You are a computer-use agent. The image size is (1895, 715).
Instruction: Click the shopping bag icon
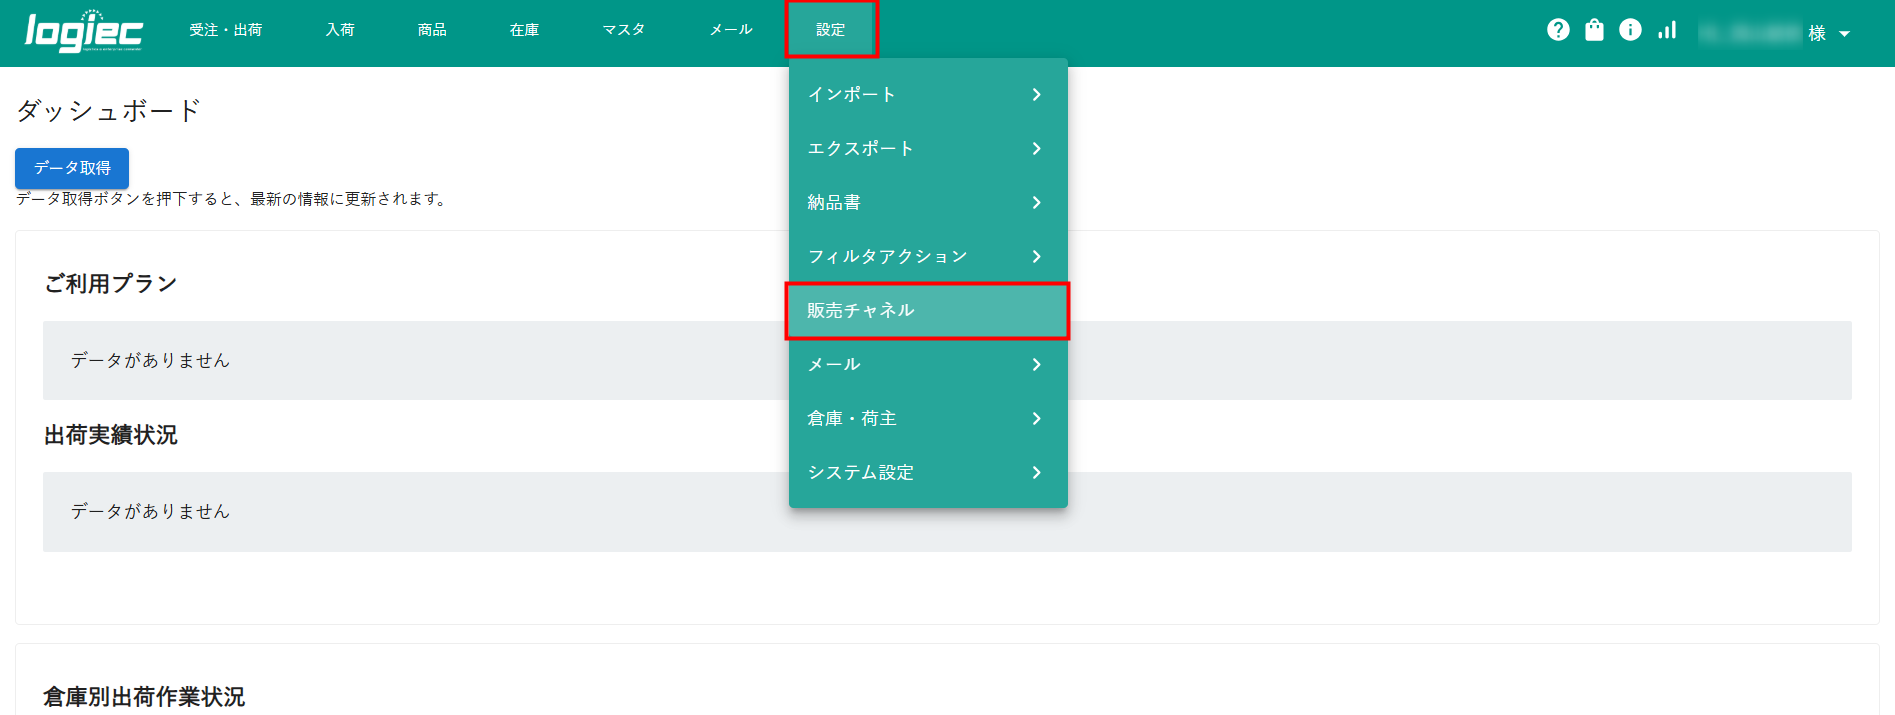click(x=1594, y=30)
